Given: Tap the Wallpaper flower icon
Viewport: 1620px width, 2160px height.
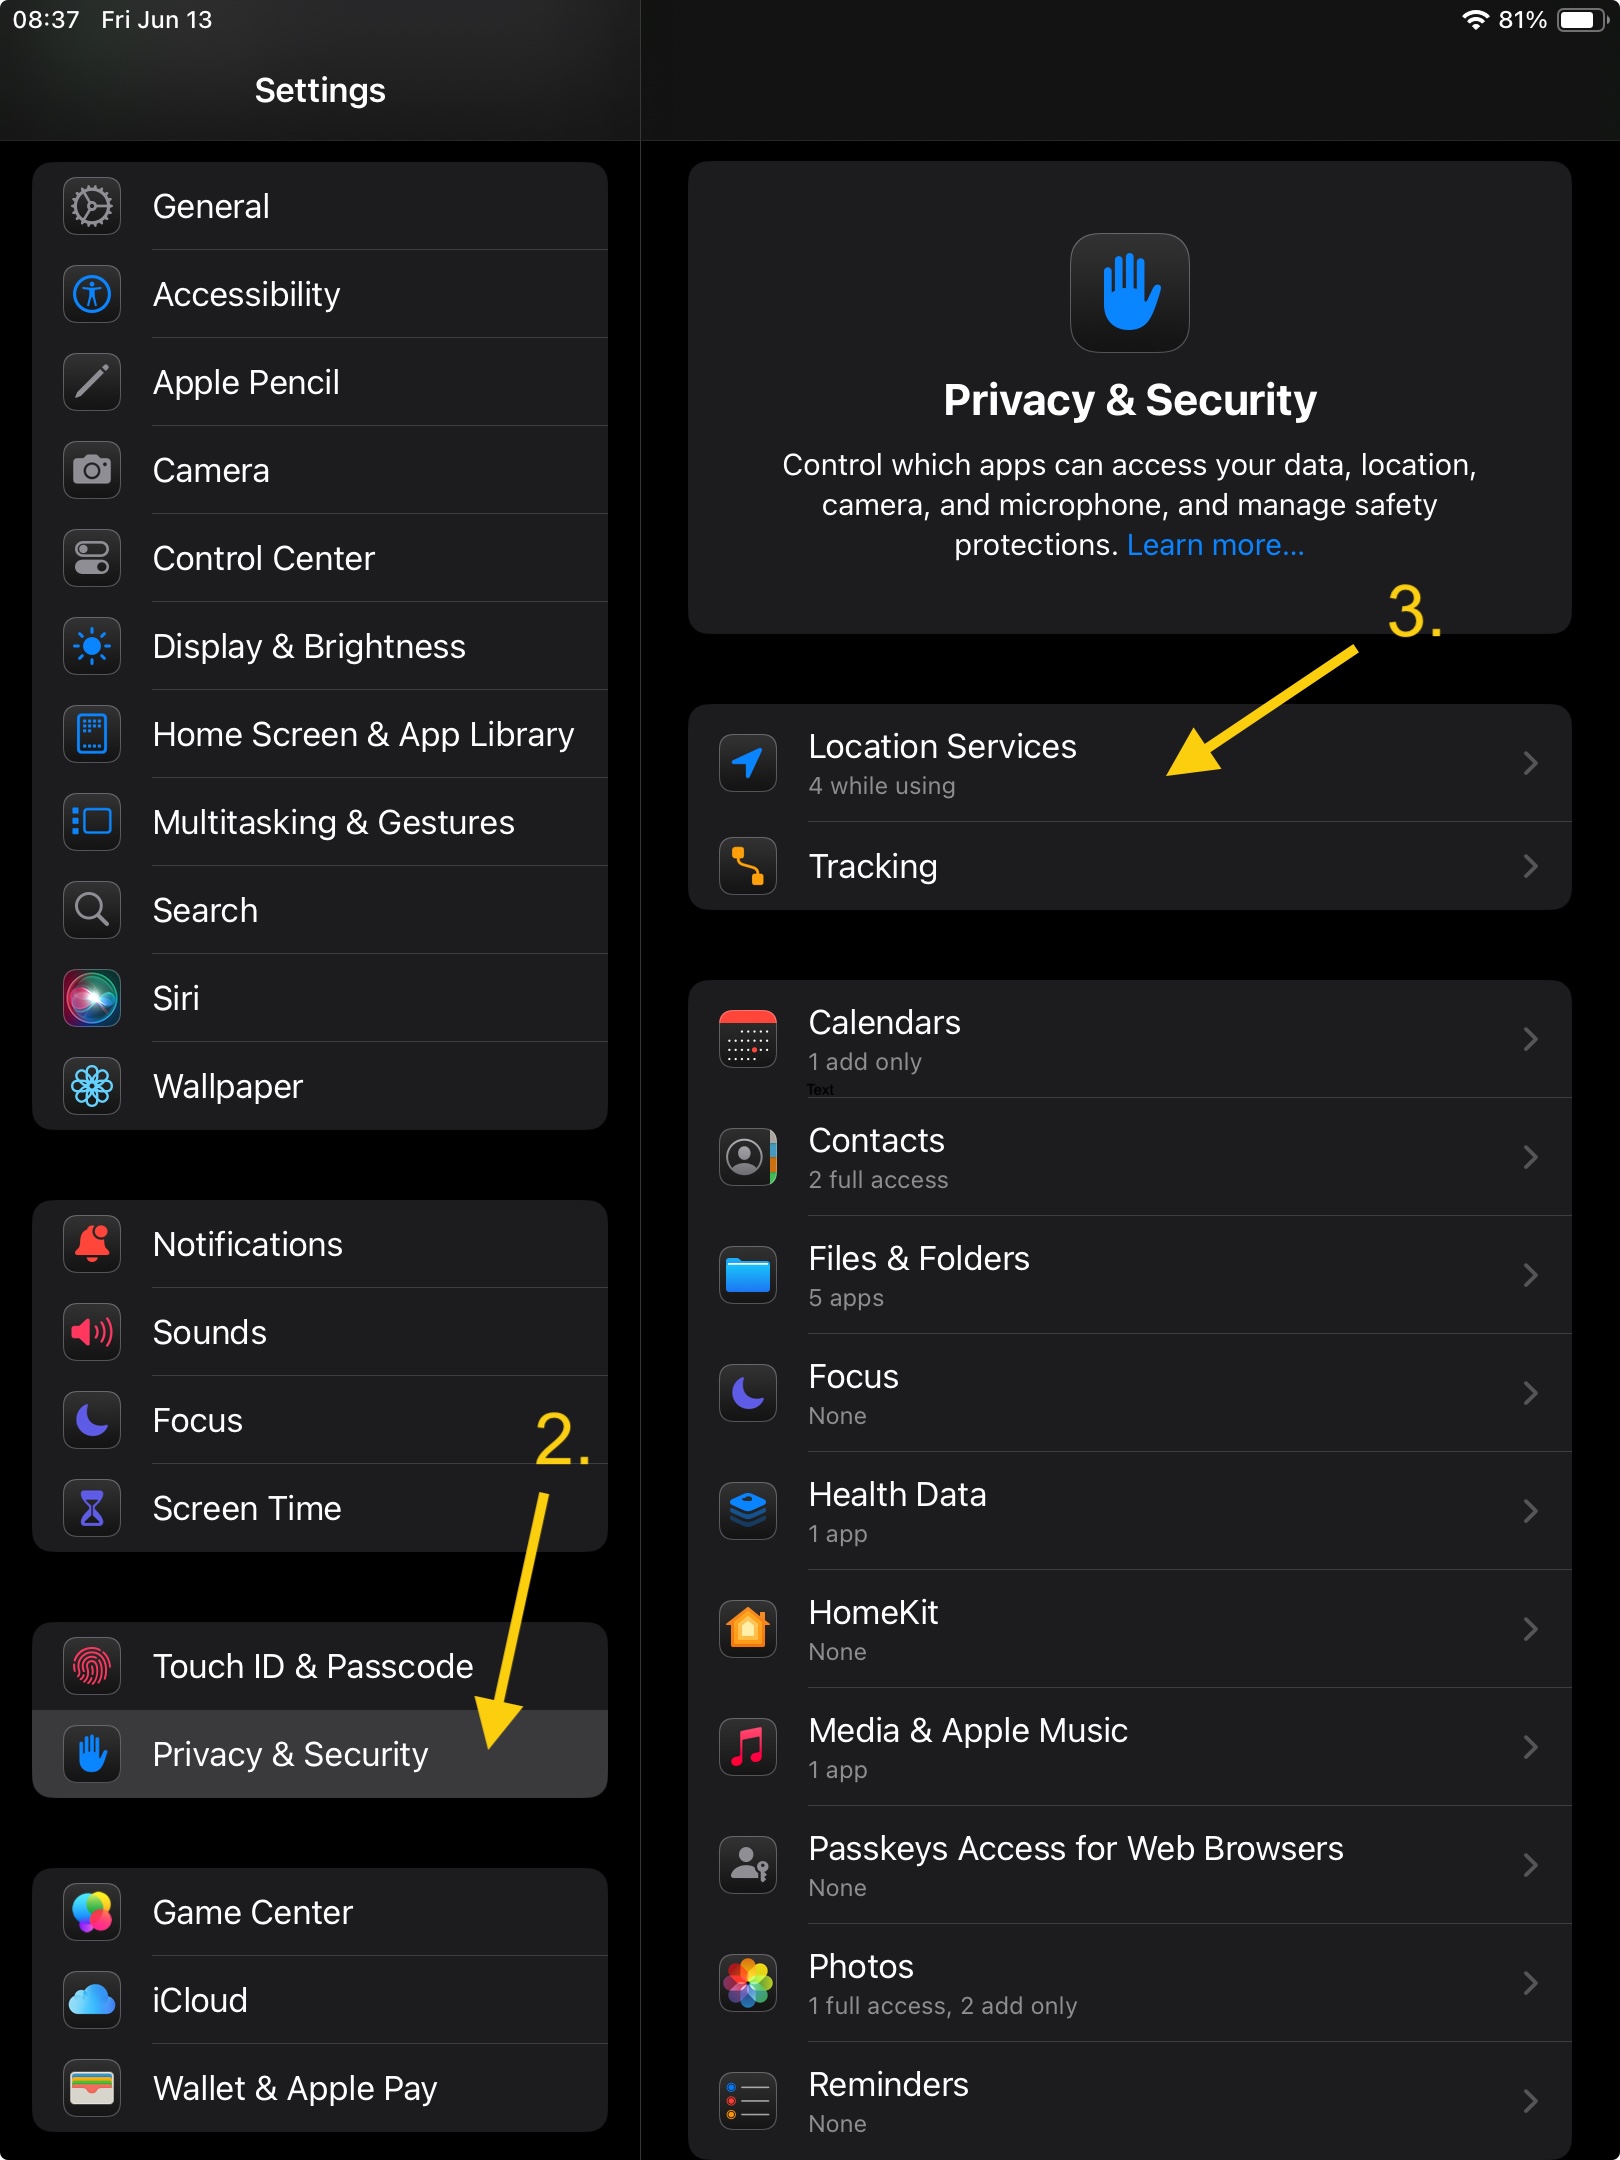Looking at the screenshot, I should (x=92, y=1086).
